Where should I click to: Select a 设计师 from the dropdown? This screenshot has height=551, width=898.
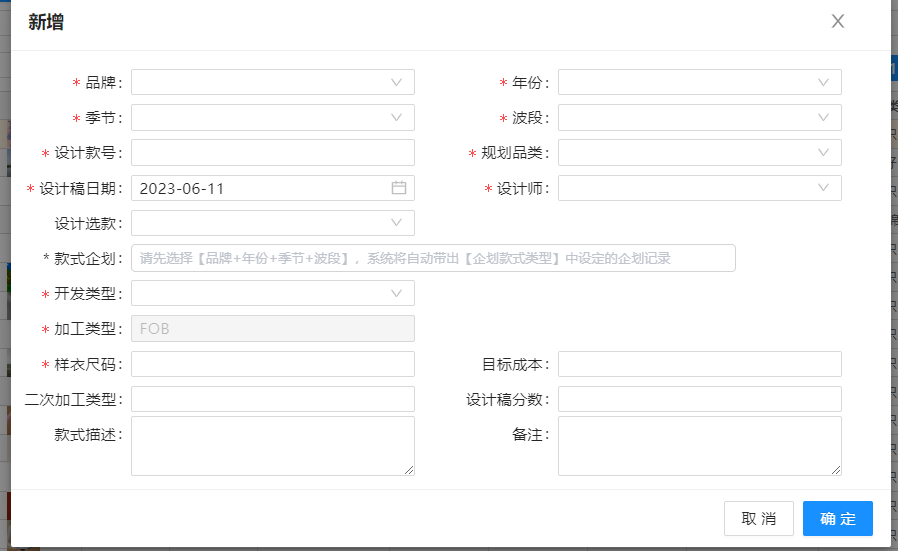[x=699, y=188]
